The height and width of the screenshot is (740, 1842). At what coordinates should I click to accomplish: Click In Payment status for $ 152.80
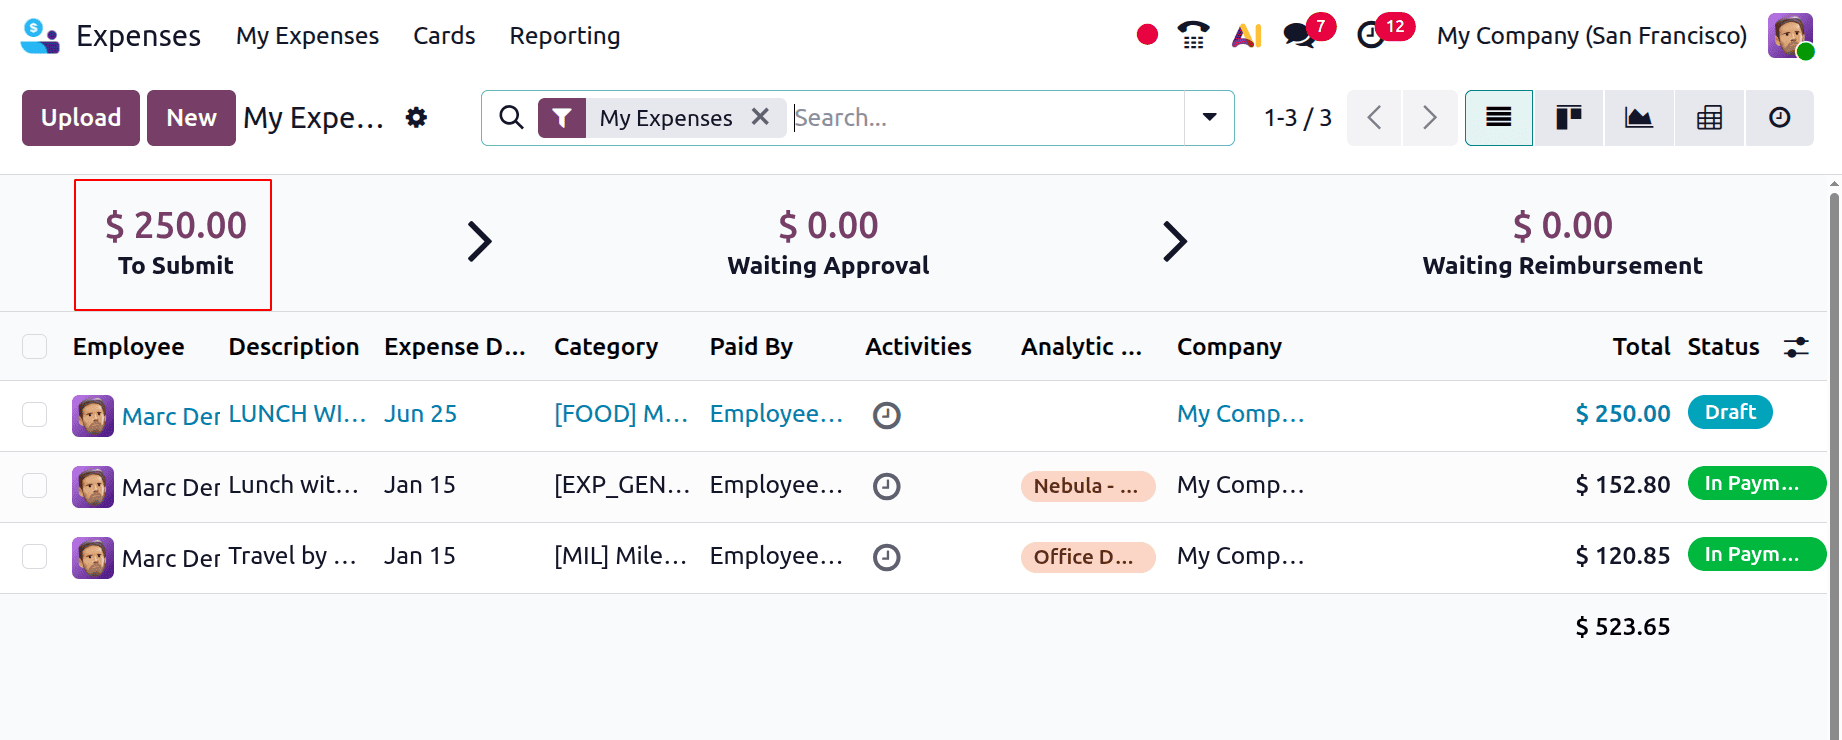[x=1757, y=483]
